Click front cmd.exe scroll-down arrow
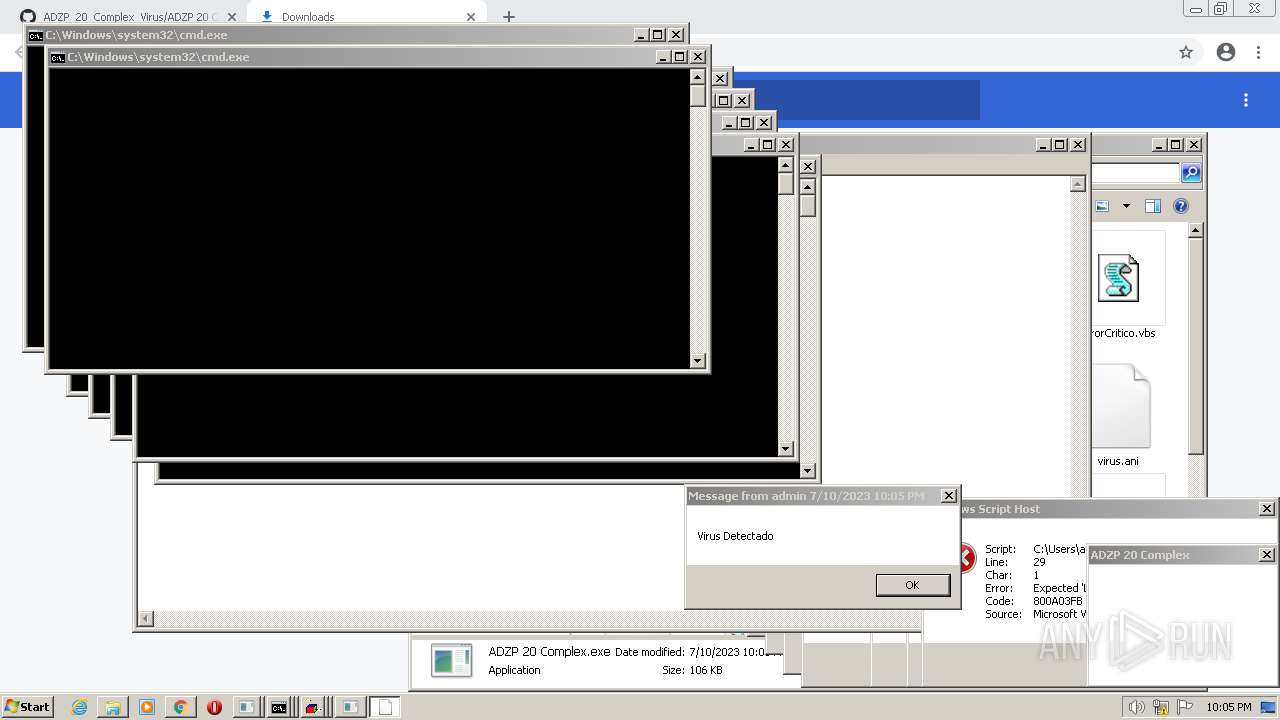Screen dimensions: 1280x720 click(697, 360)
